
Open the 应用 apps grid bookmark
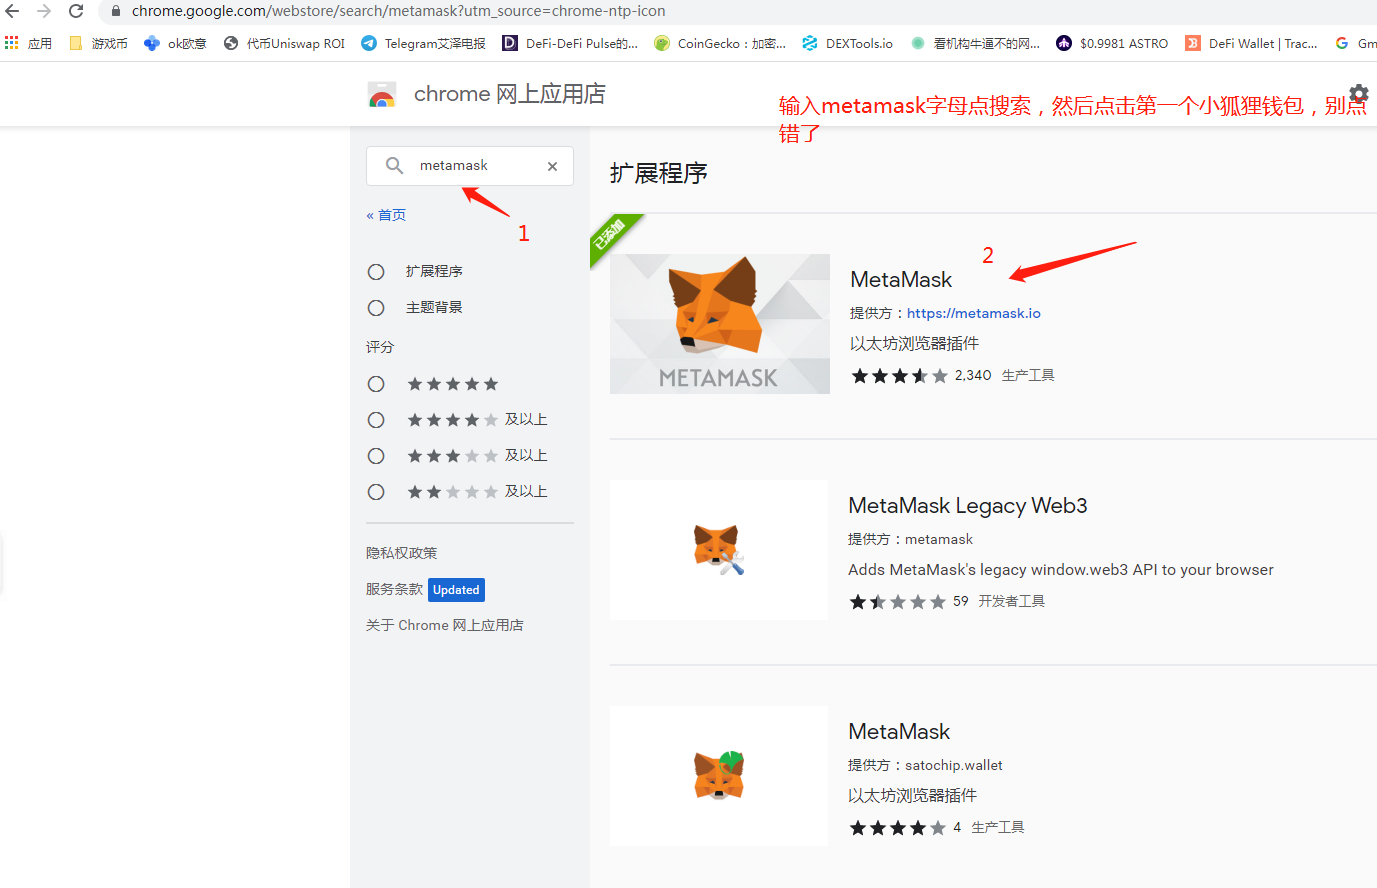pos(28,43)
